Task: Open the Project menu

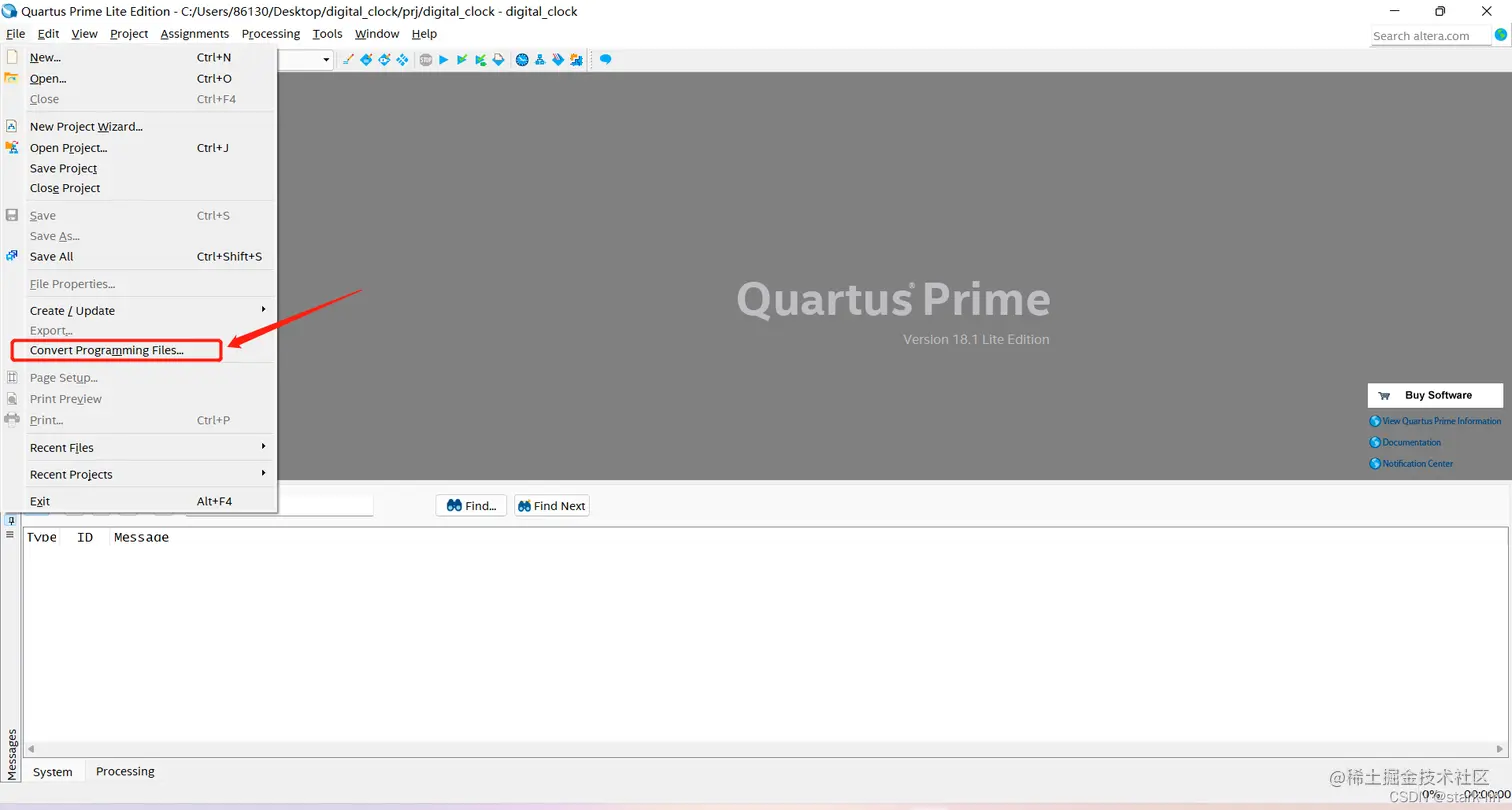Action: click(129, 34)
